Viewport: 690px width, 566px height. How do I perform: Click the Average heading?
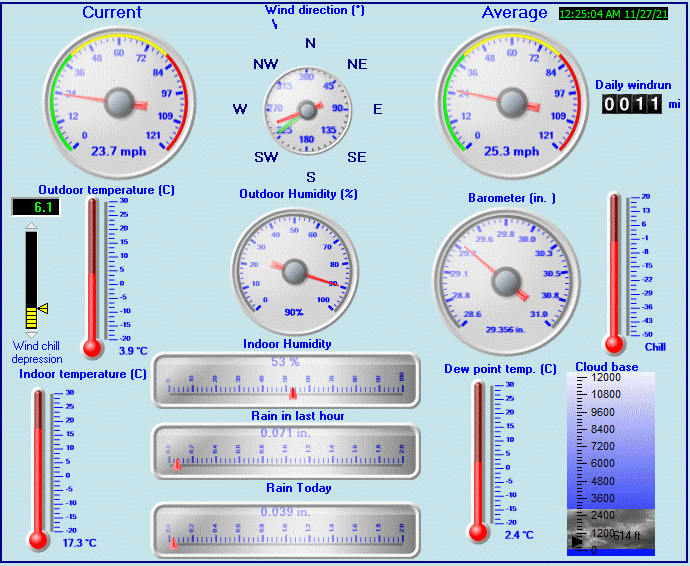coord(514,13)
